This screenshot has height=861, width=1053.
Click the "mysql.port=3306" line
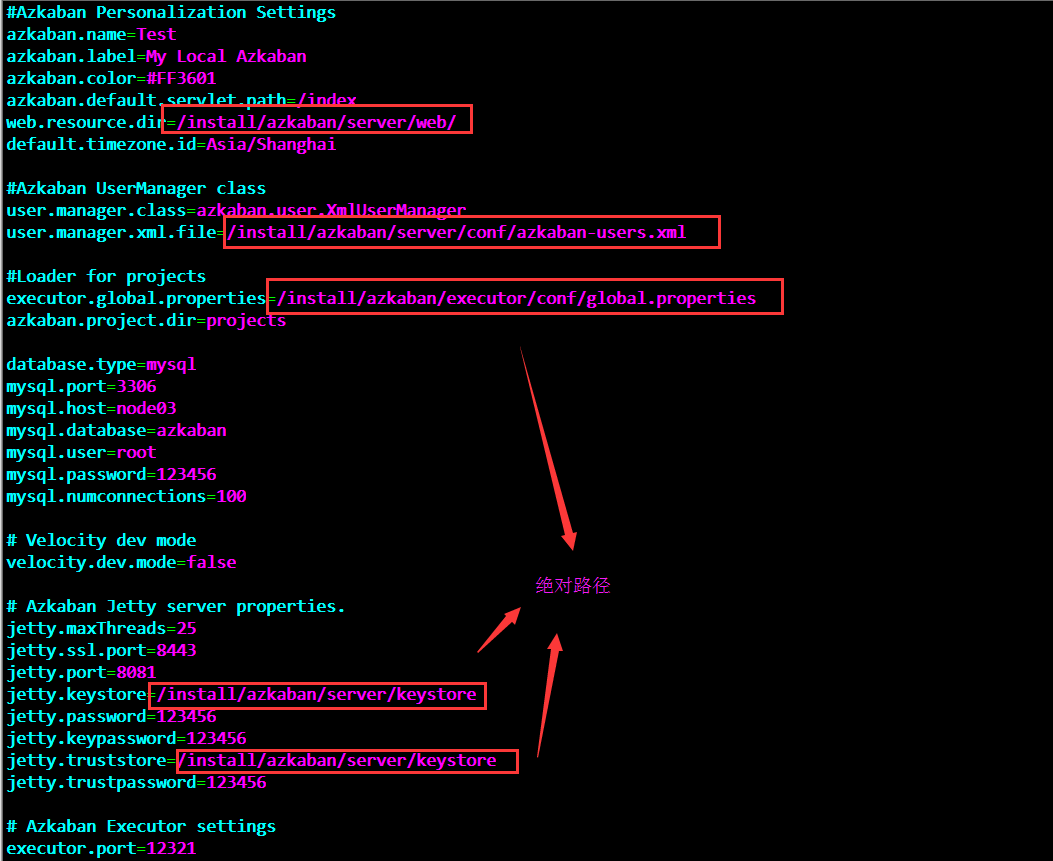[81, 386]
